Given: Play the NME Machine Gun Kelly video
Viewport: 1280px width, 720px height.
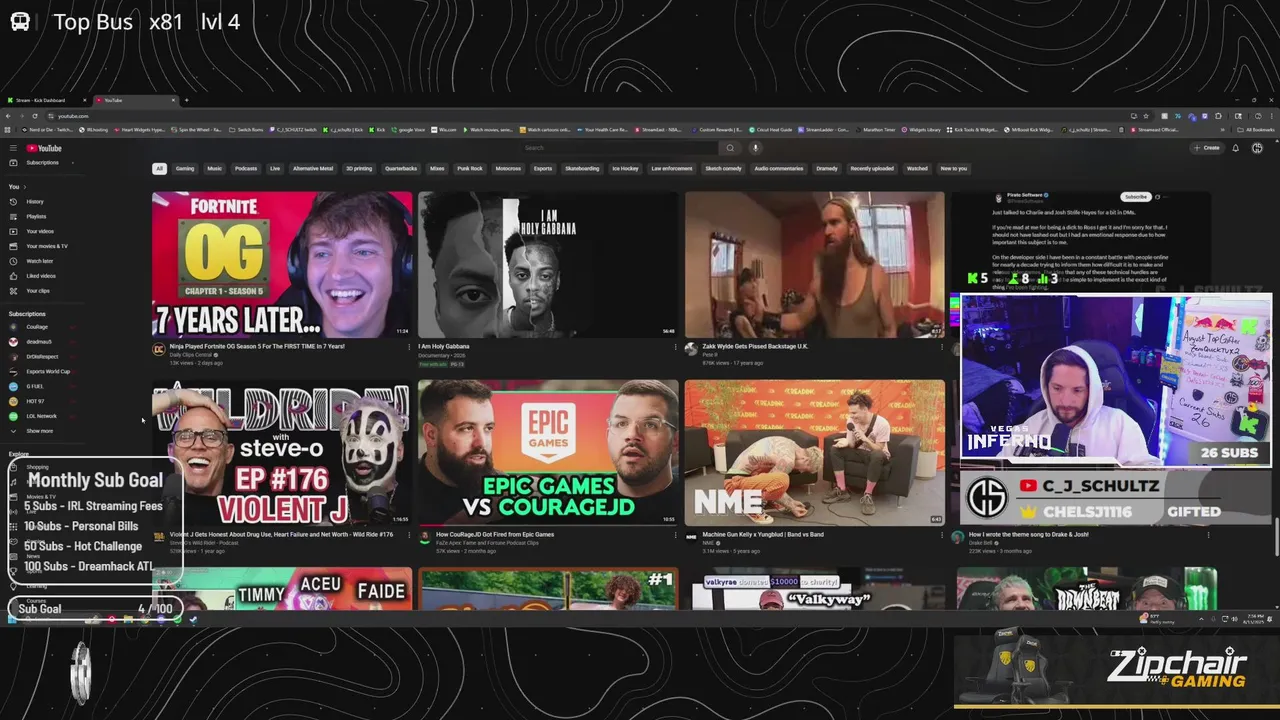Looking at the screenshot, I should point(814,453).
